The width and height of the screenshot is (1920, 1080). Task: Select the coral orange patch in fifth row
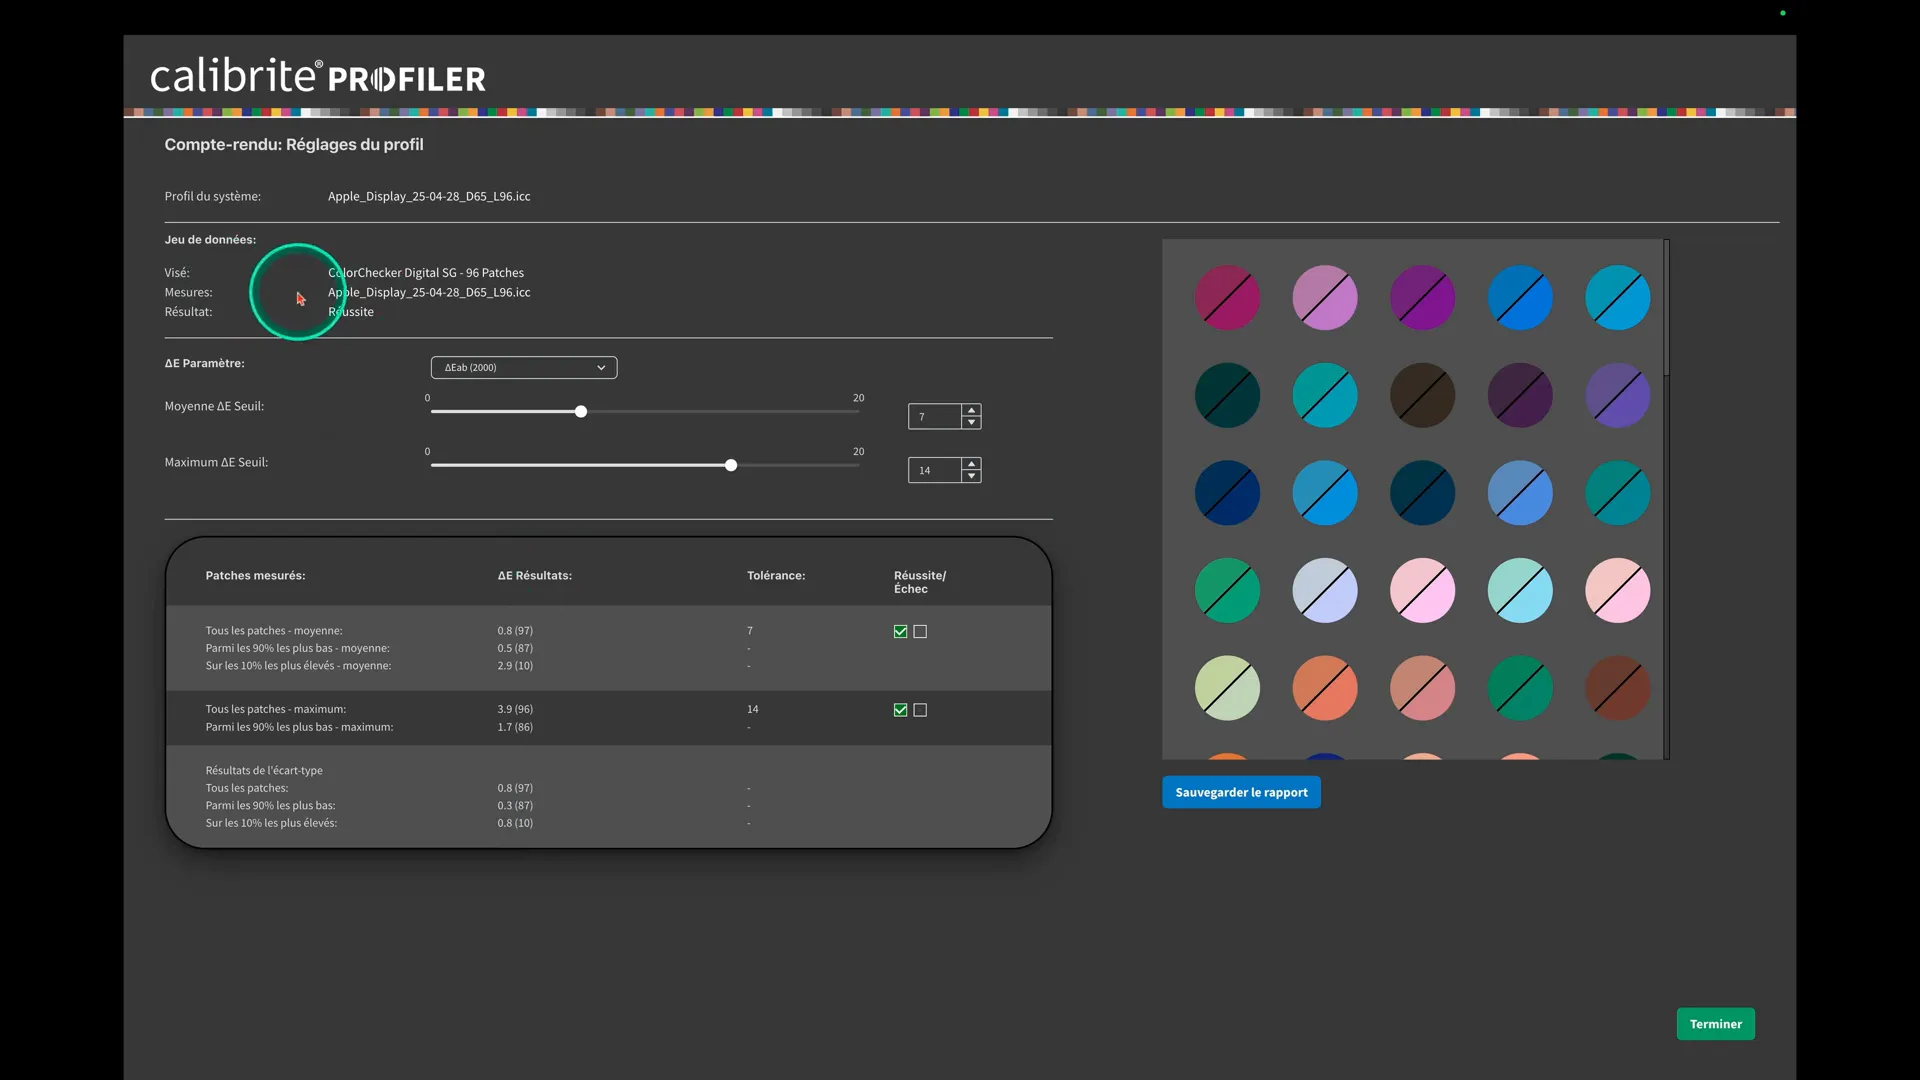point(1325,689)
